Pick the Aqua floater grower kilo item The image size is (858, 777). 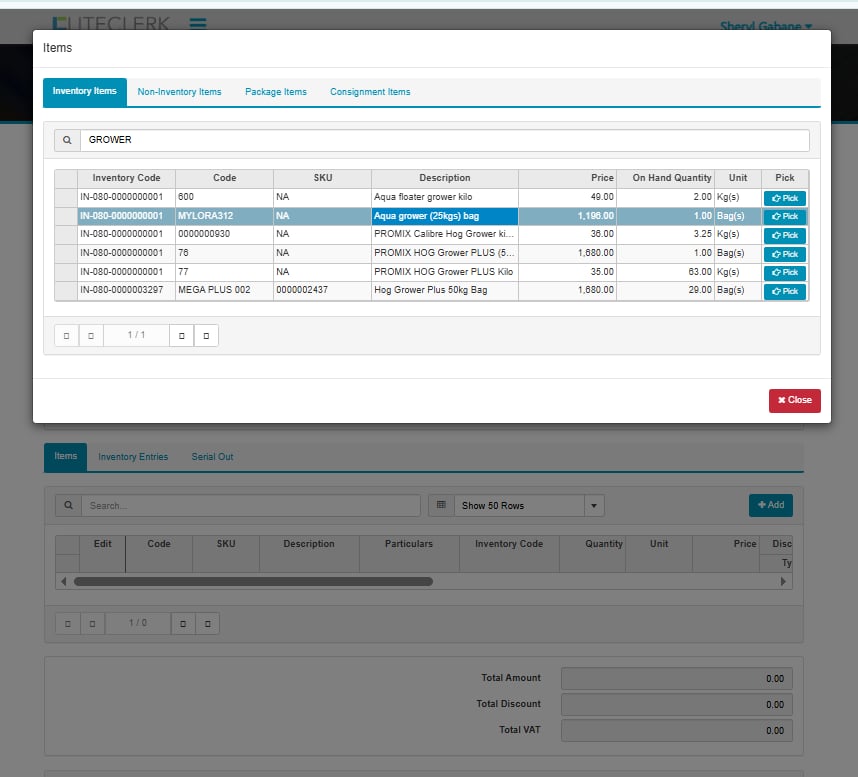point(784,198)
